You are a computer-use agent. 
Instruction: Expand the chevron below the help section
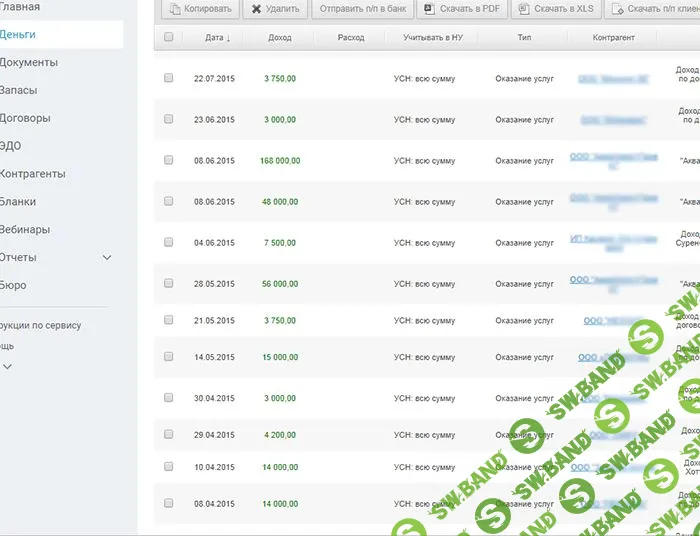[8, 367]
